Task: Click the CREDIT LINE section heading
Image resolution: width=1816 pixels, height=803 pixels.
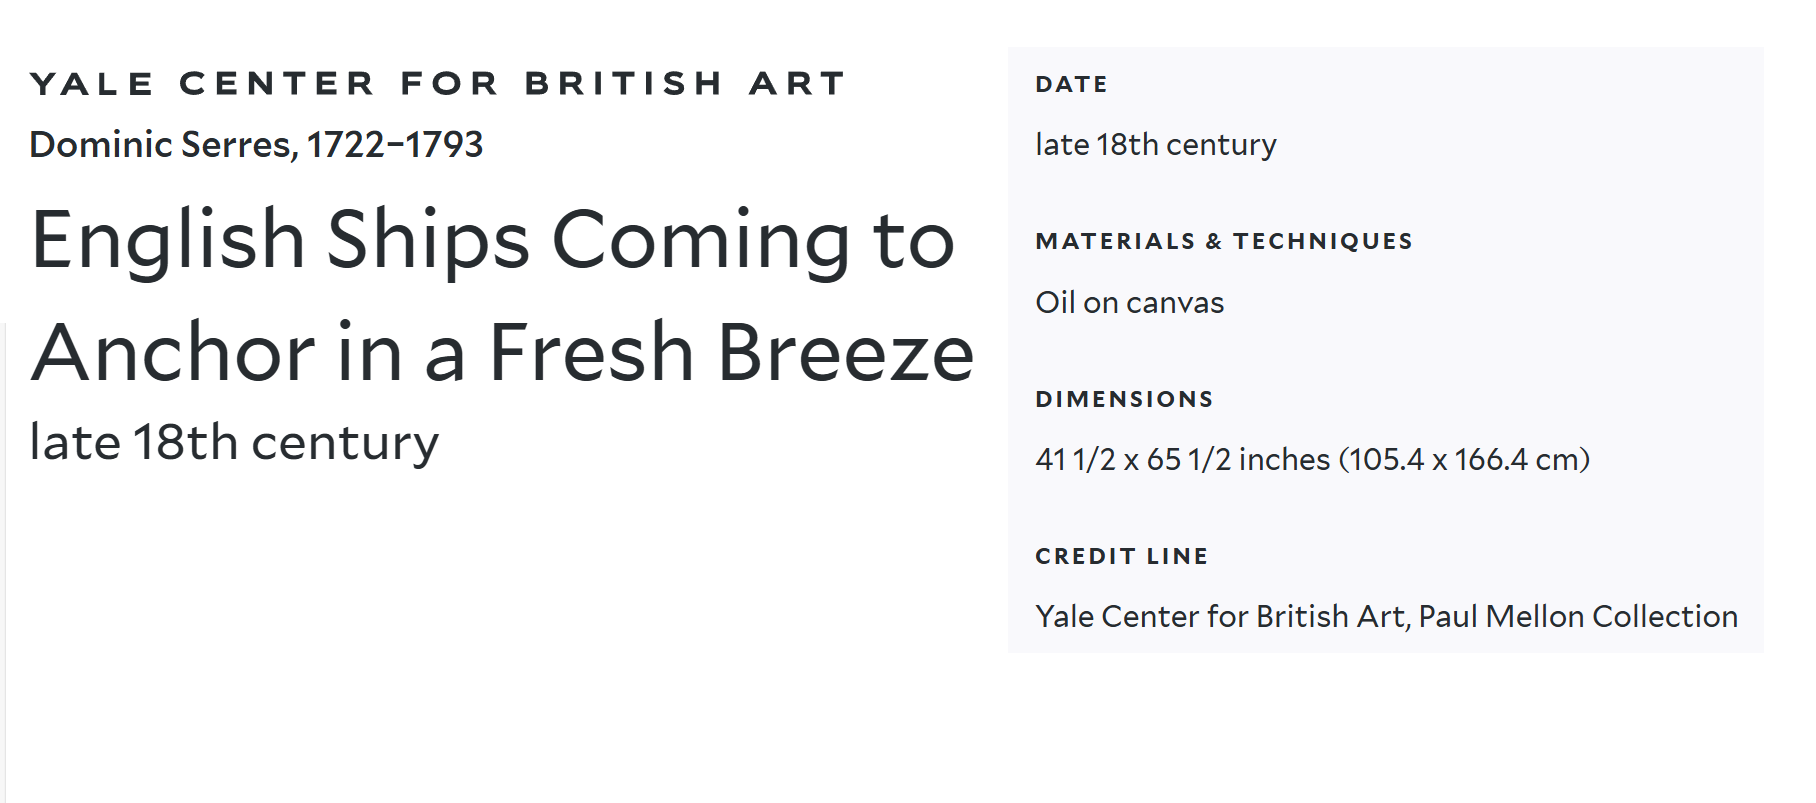Action: pos(1121,557)
